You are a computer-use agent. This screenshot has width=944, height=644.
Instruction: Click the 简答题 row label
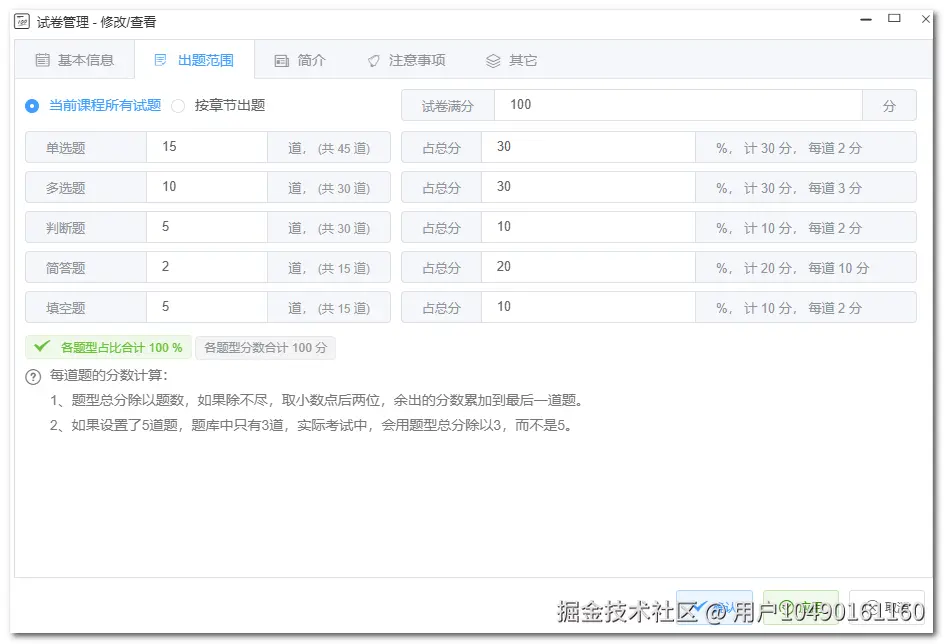66,268
